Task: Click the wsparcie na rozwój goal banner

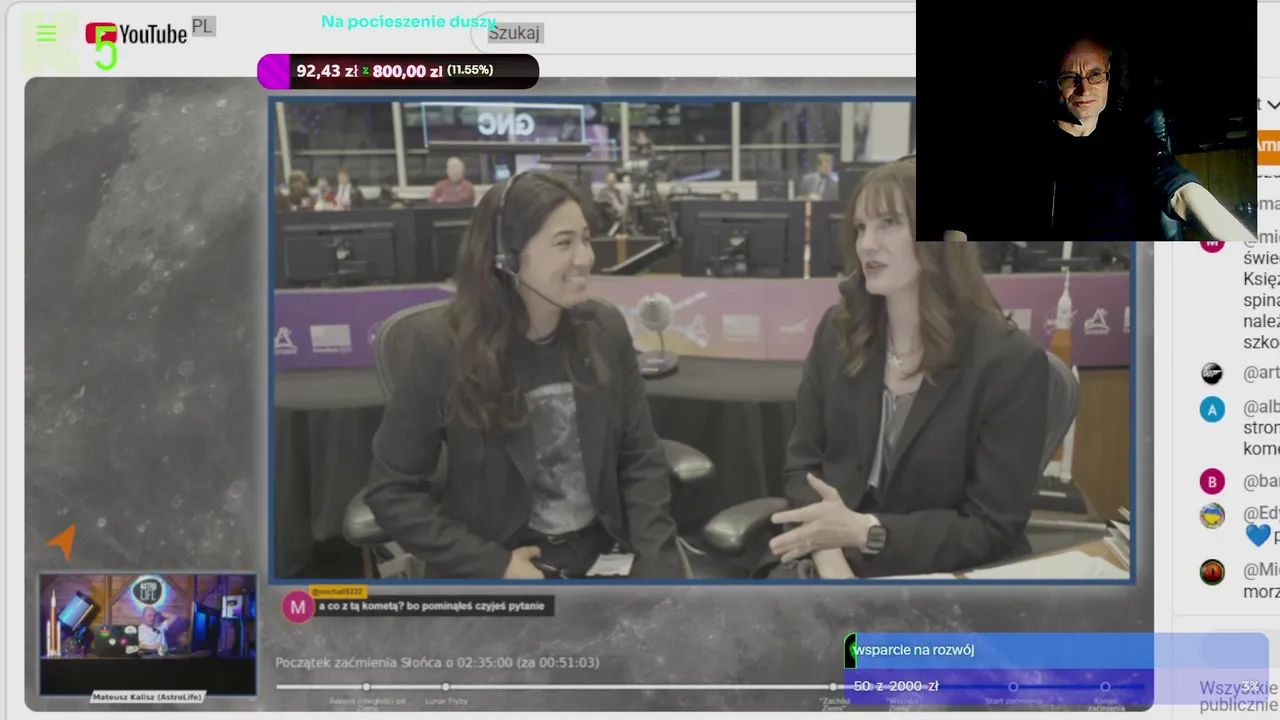Action: [x=1057, y=650]
